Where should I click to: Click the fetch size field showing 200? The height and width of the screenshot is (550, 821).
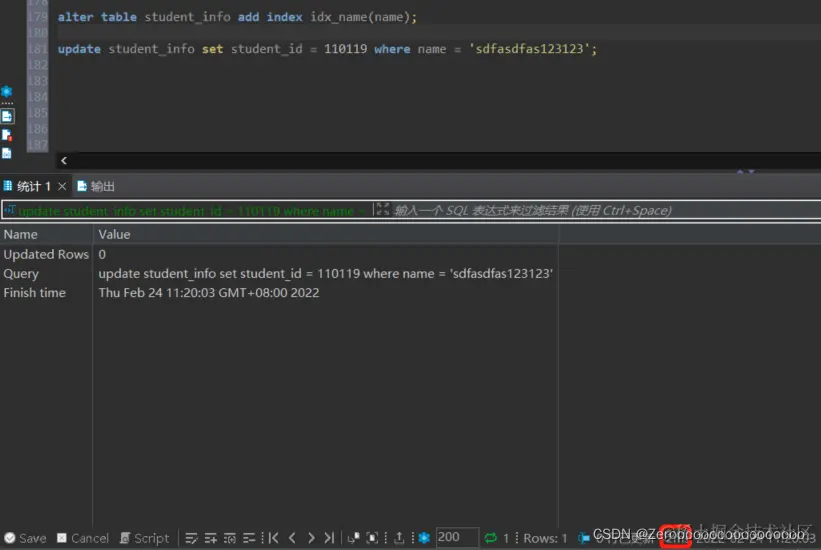(x=457, y=537)
